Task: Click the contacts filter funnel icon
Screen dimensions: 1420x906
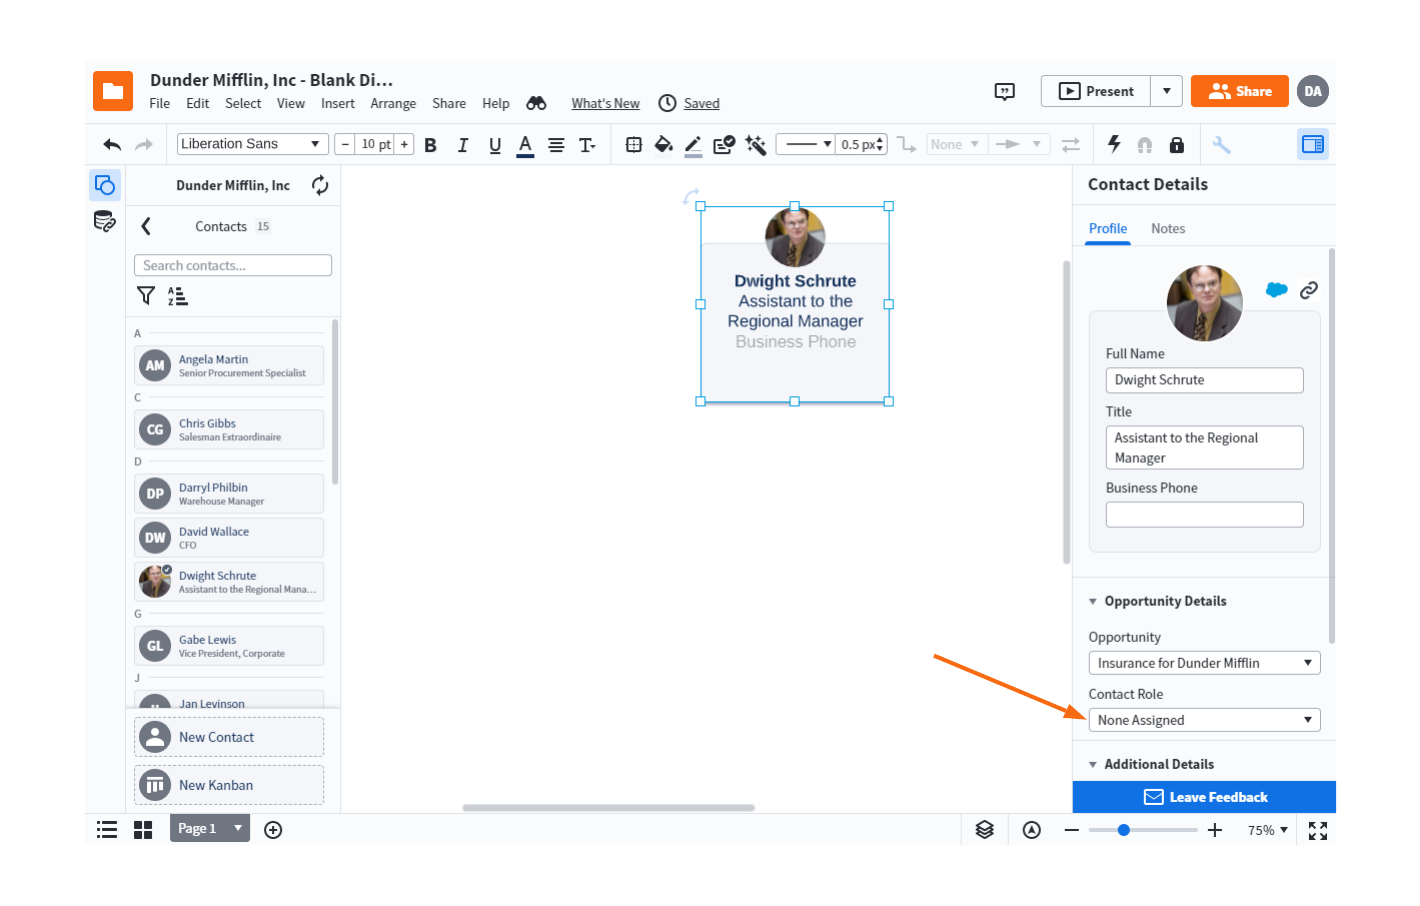Action: click(x=146, y=295)
